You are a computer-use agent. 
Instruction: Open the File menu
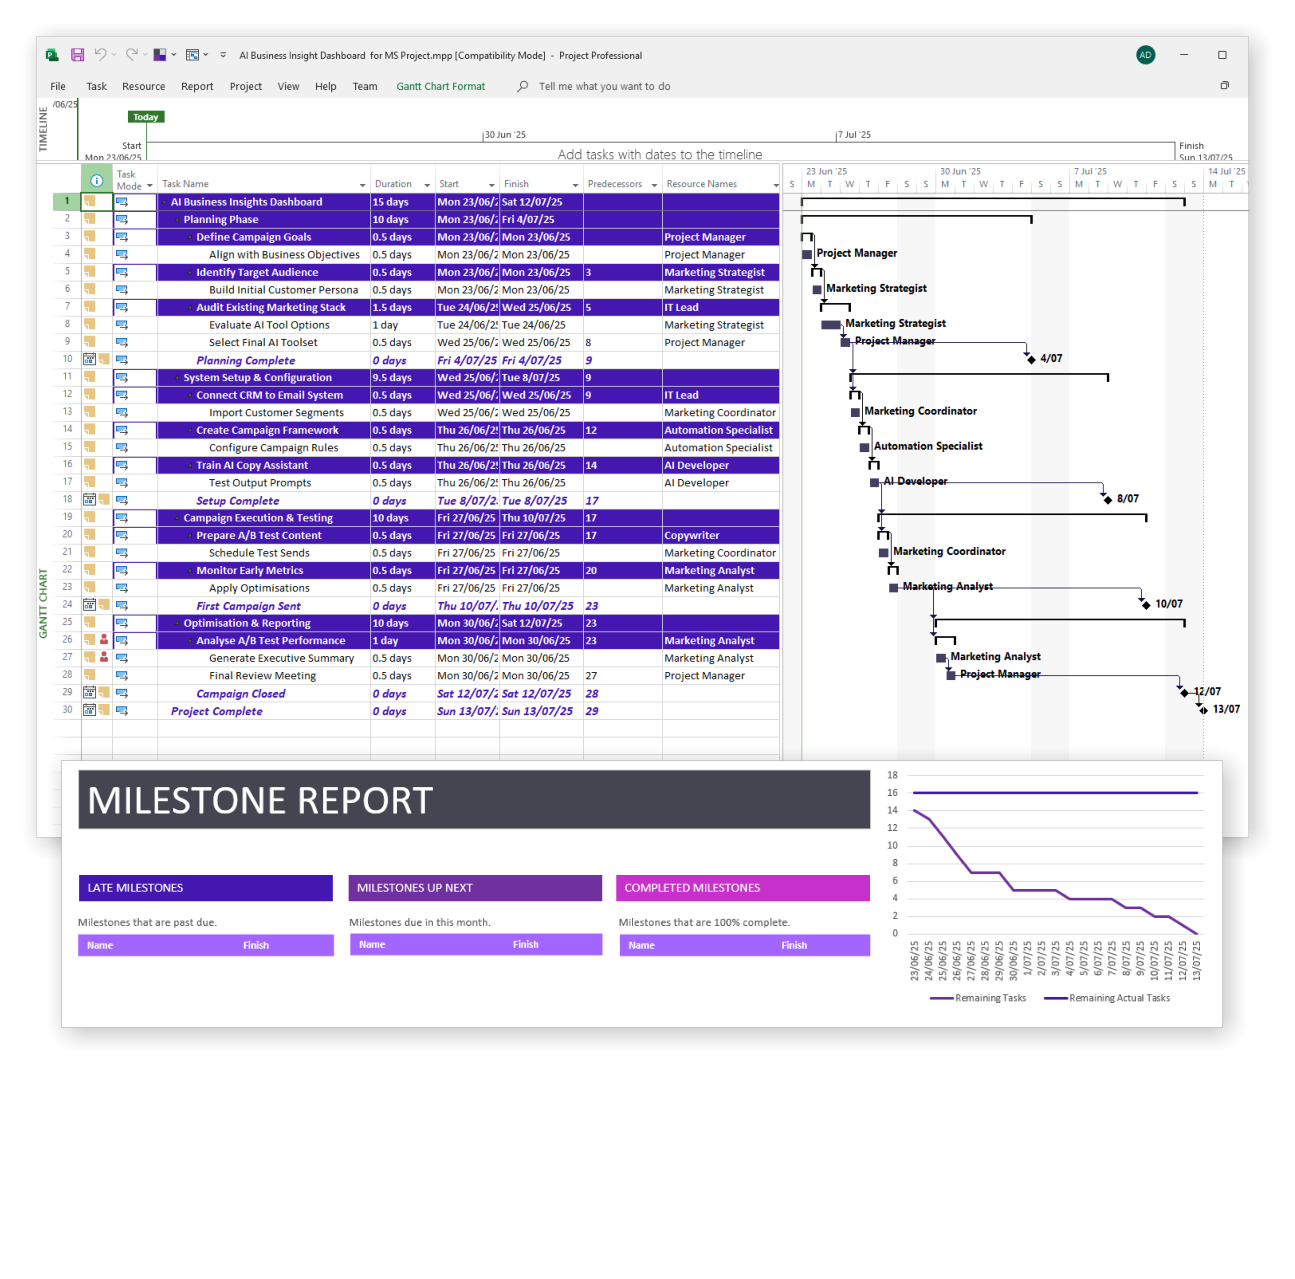[58, 86]
